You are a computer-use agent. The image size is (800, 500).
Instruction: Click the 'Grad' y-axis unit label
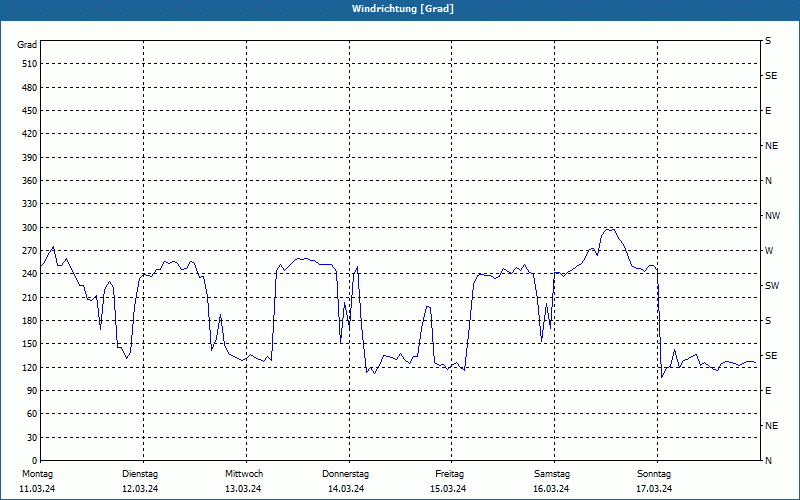coord(27,45)
